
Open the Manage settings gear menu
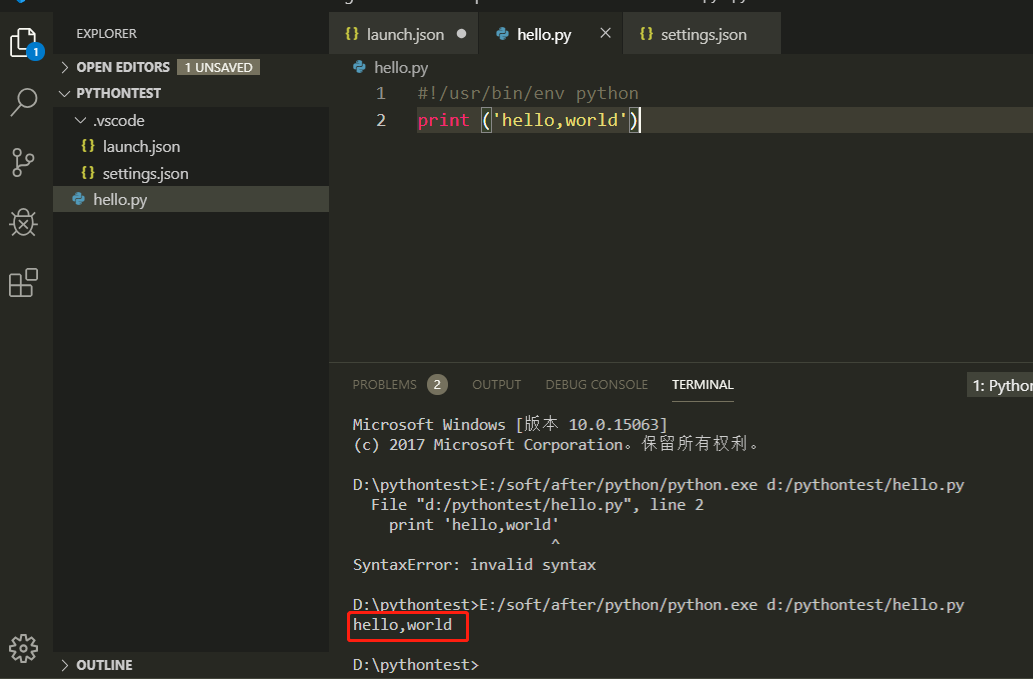pyautogui.click(x=23, y=648)
